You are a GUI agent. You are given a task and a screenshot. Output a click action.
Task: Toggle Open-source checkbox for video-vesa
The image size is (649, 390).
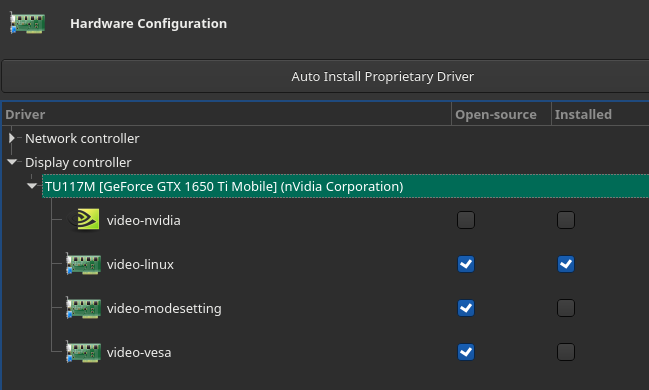[x=466, y=352]
